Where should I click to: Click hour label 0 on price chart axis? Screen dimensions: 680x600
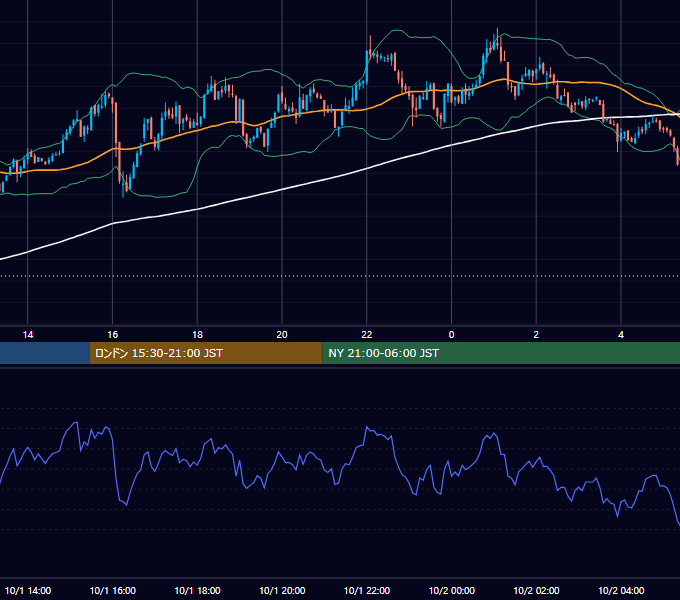(451, 335)
